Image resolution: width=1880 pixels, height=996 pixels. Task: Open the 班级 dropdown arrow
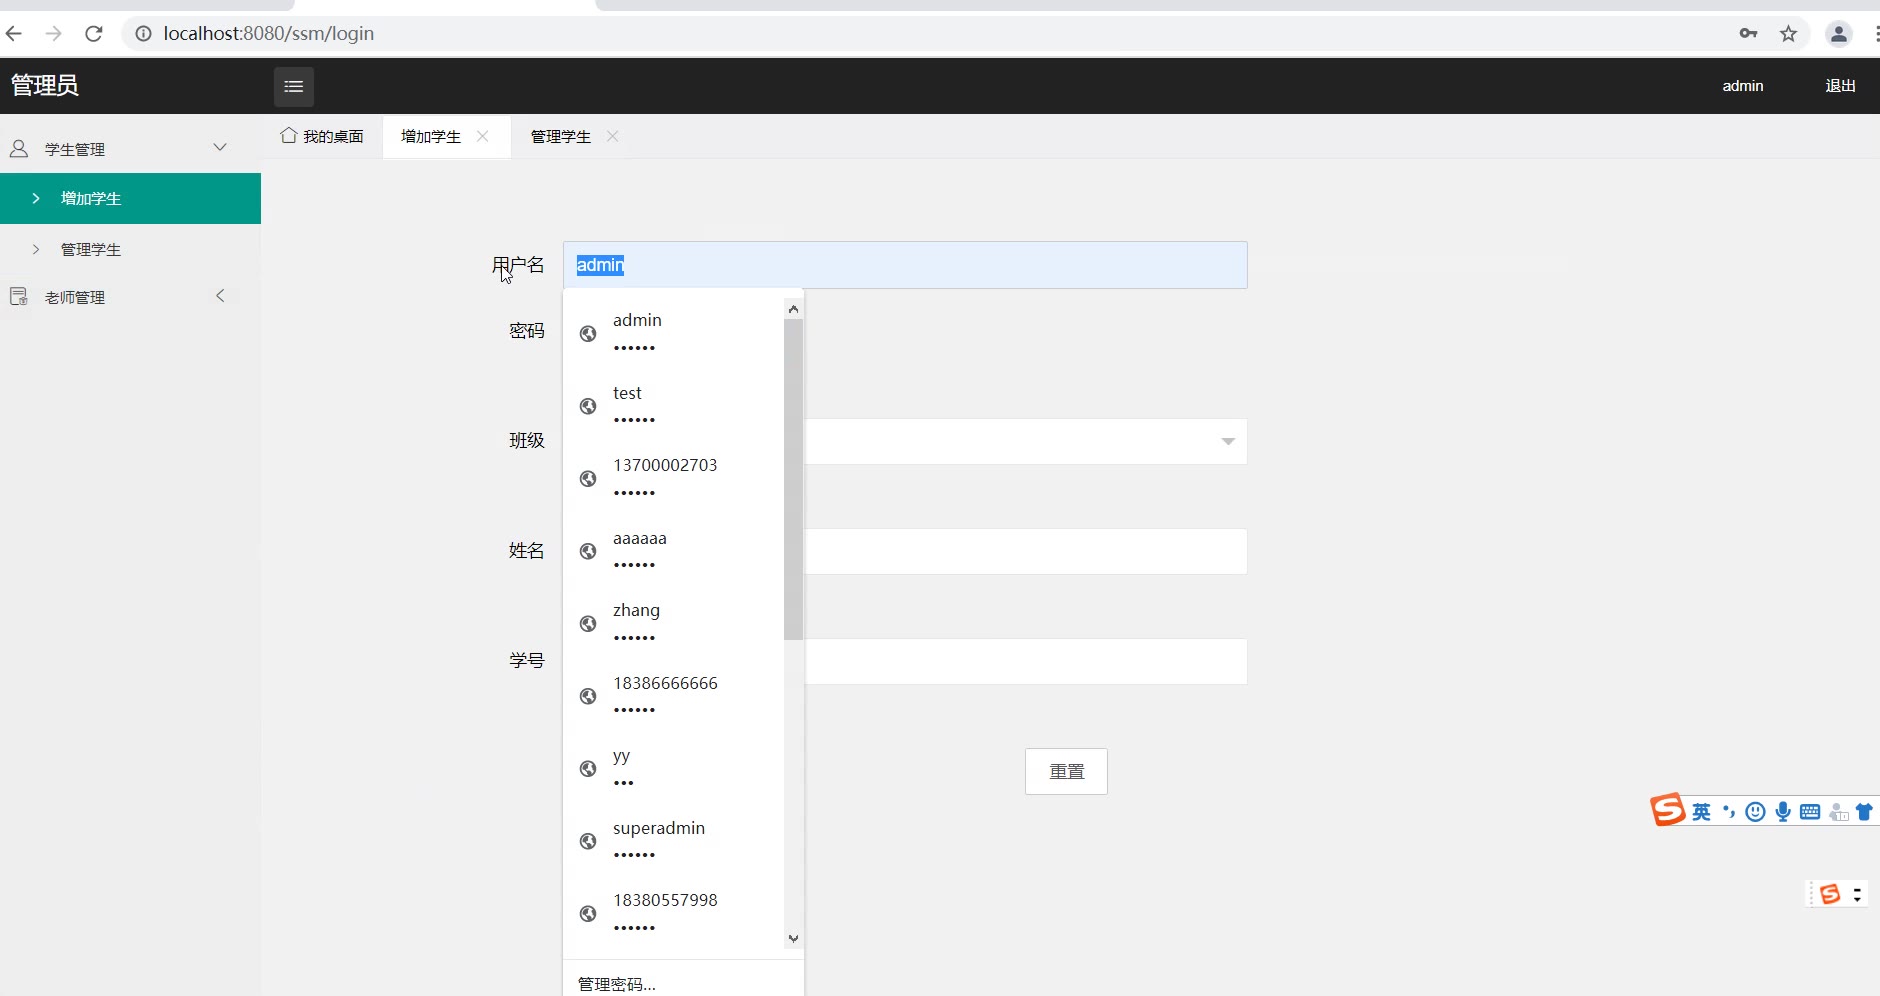tap(1228, 441)
